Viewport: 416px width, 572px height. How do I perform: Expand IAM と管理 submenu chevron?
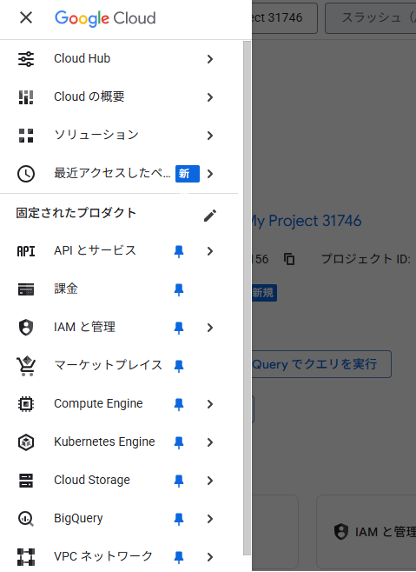(210, 328)
